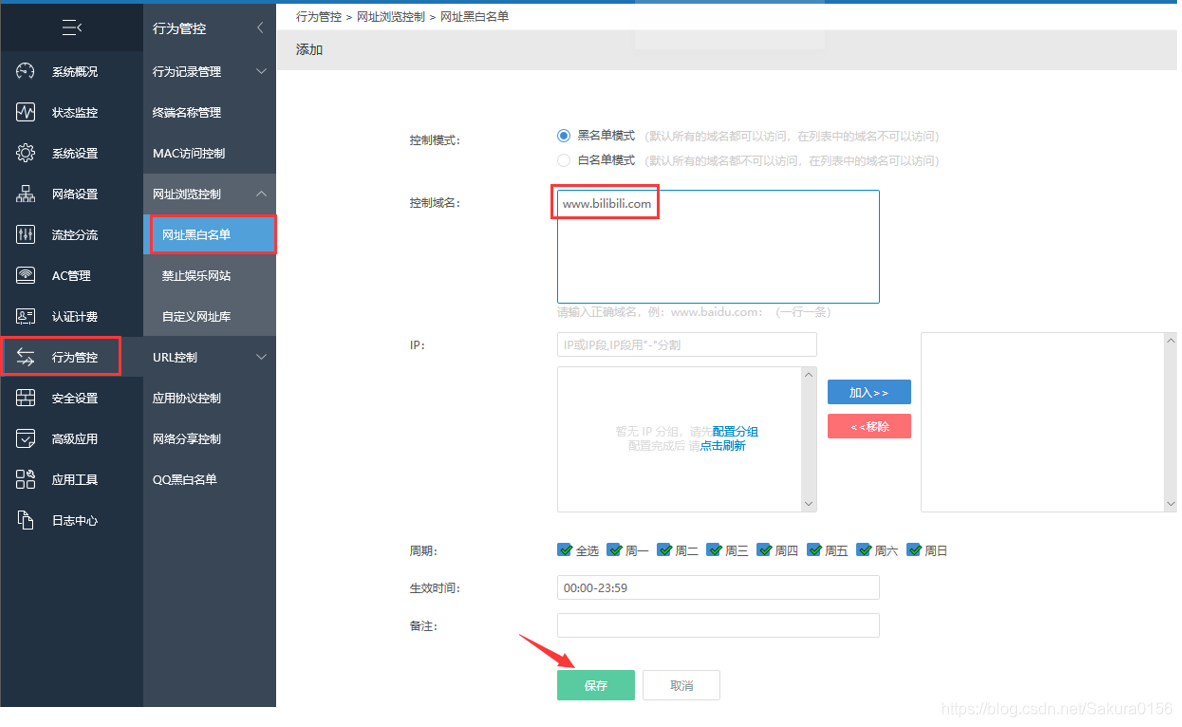Click the 日志中心 document icon
Viewport: 1182px width, 727px height.
pyautogui.click(x=25, y=520)
